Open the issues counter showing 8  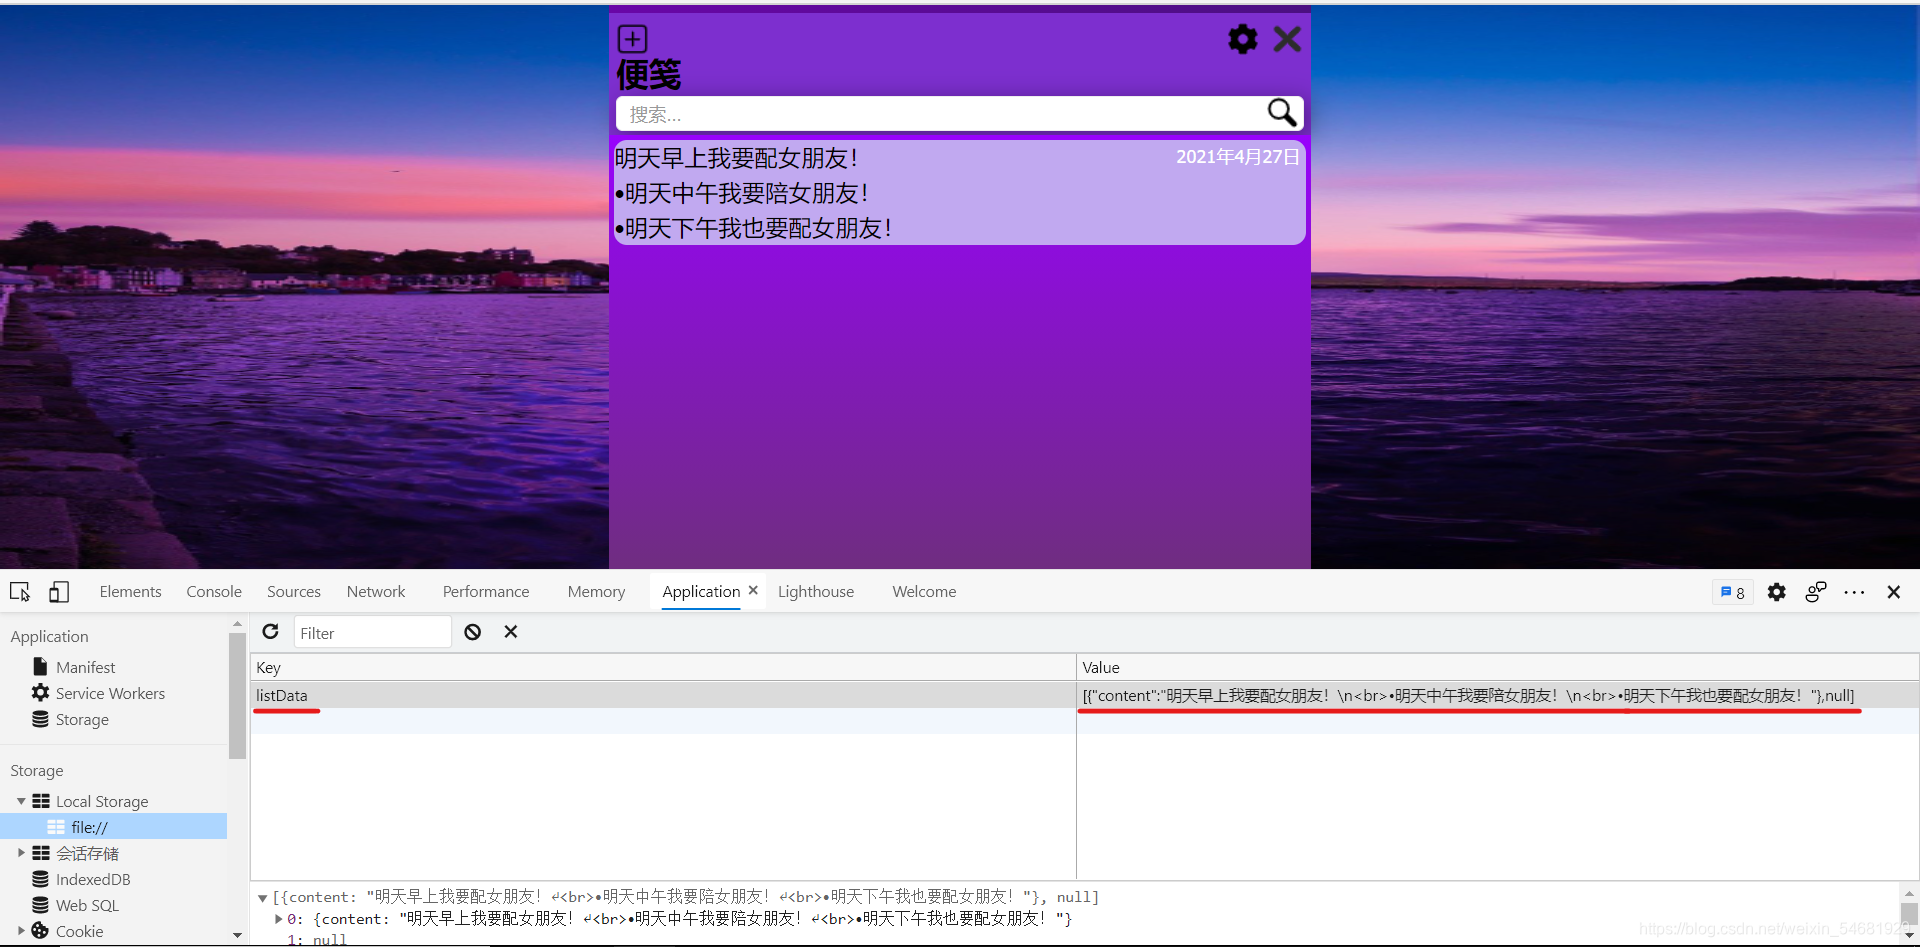[x=1733, y=592]
